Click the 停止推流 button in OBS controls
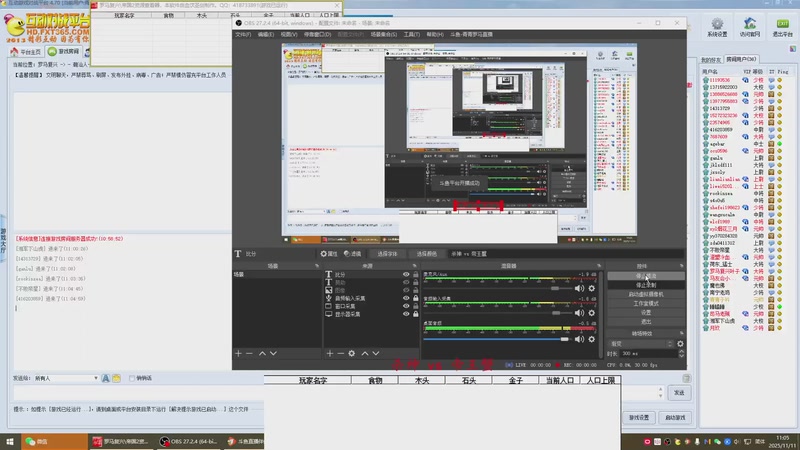 (x=646, y=276)
